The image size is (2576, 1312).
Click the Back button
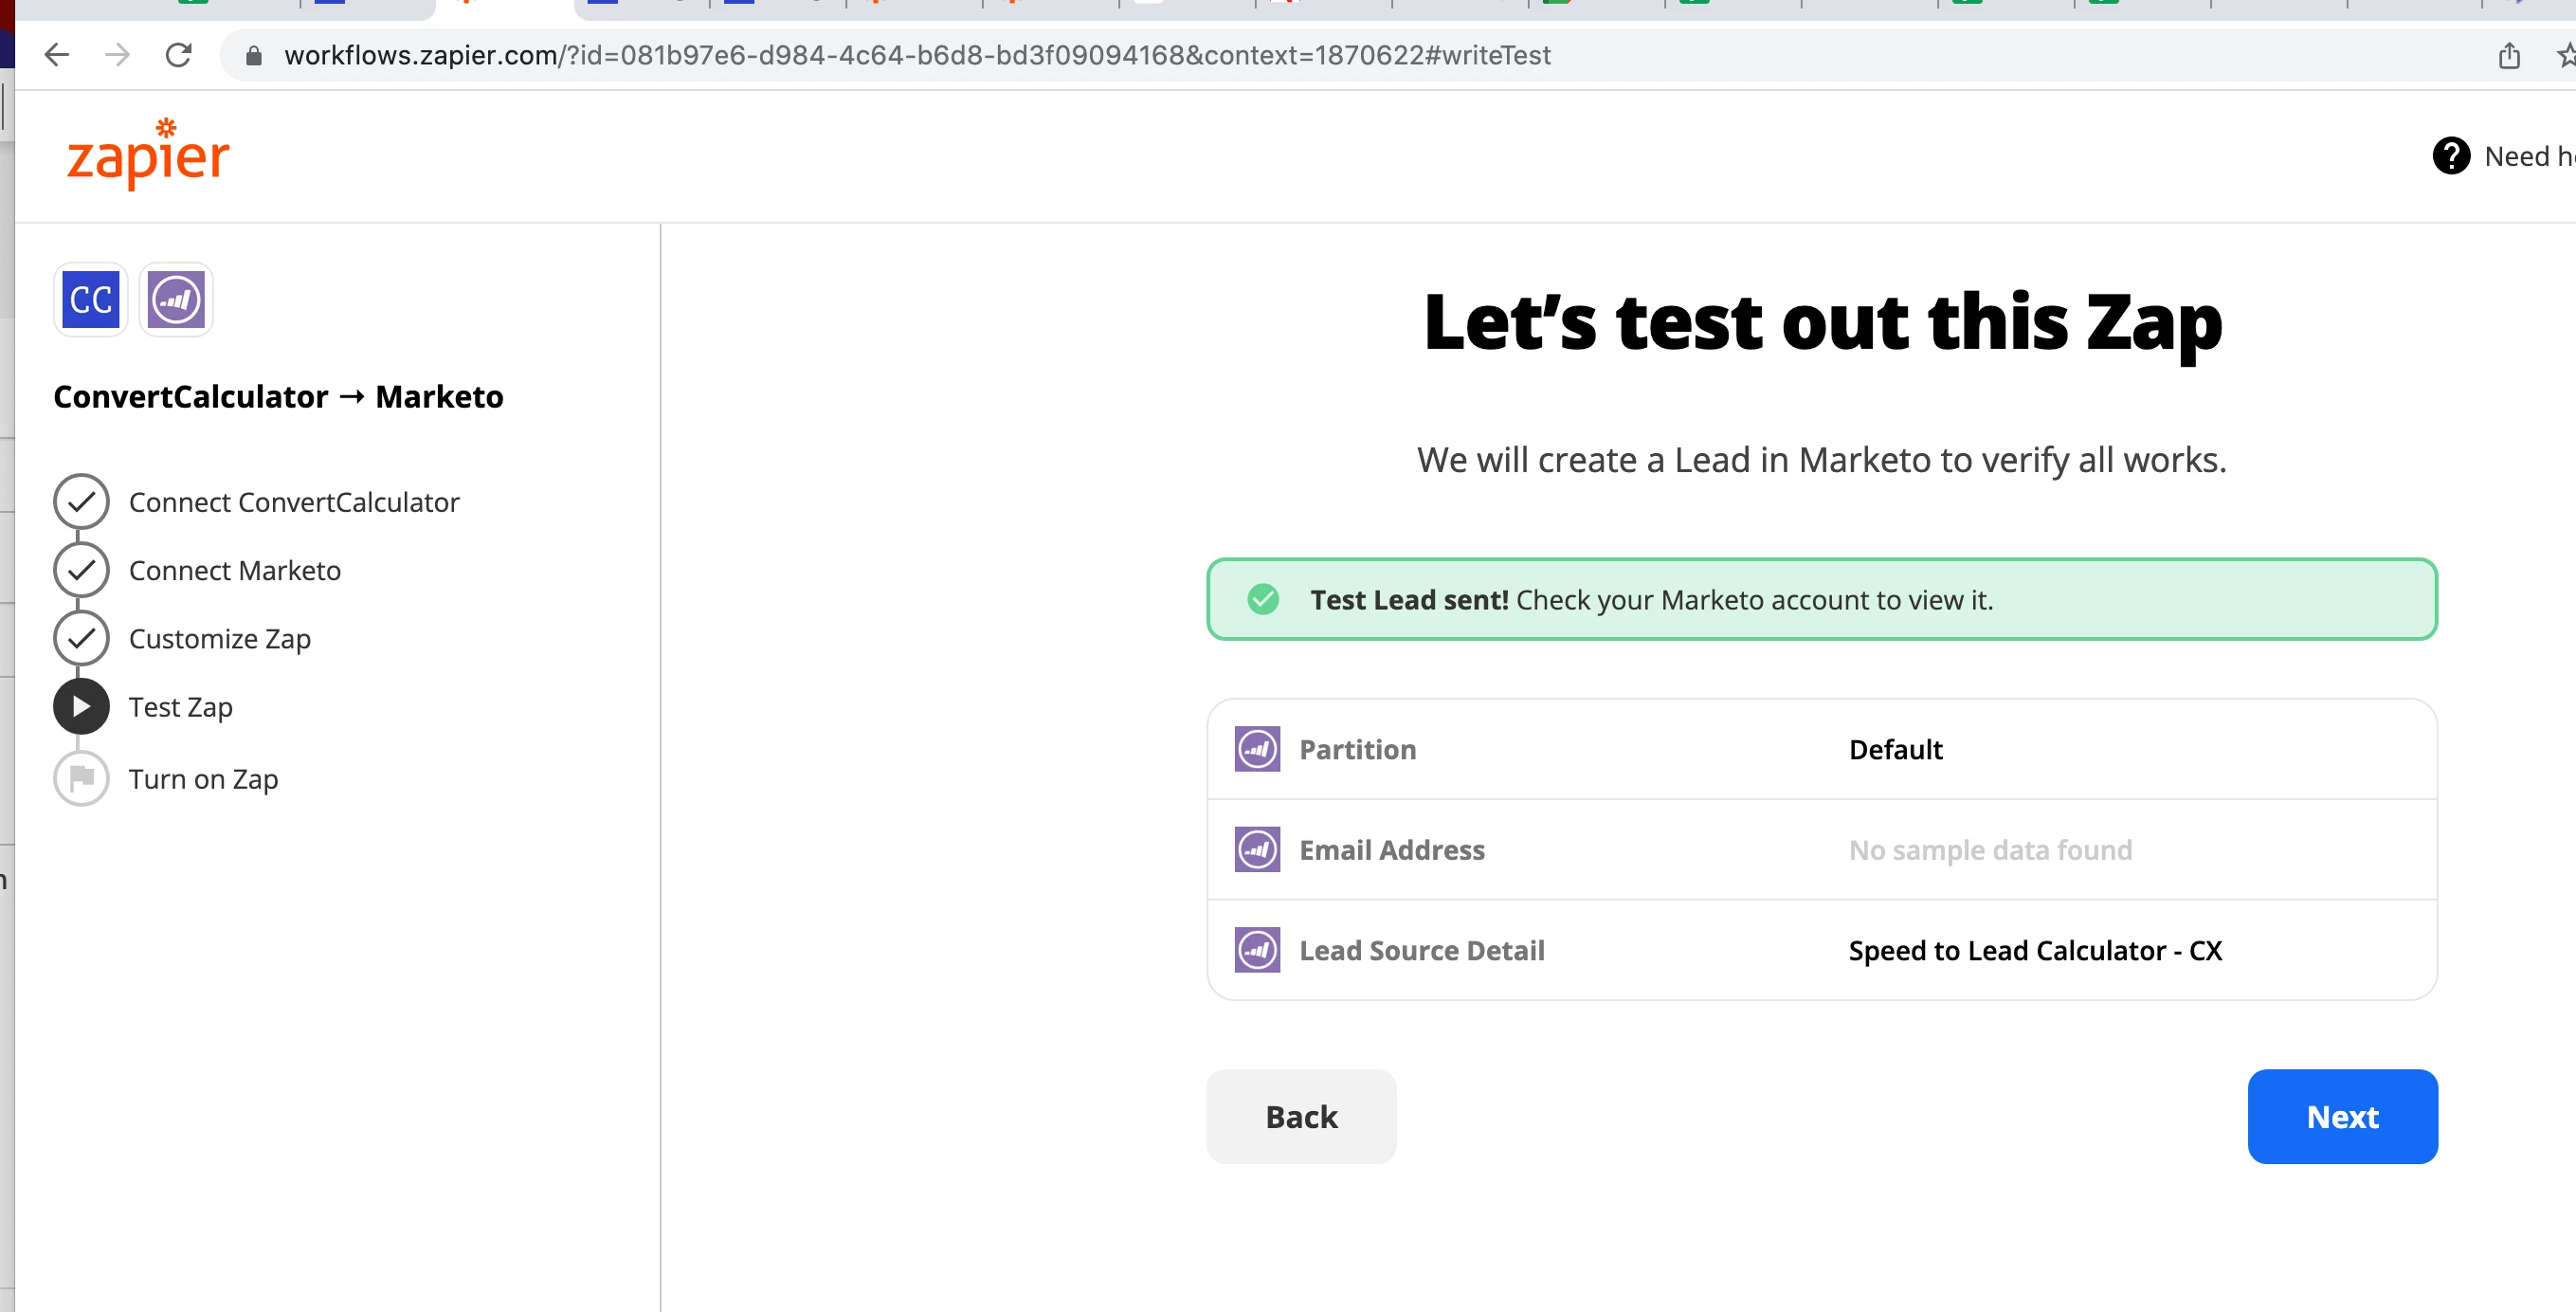coord(1300,1116)
